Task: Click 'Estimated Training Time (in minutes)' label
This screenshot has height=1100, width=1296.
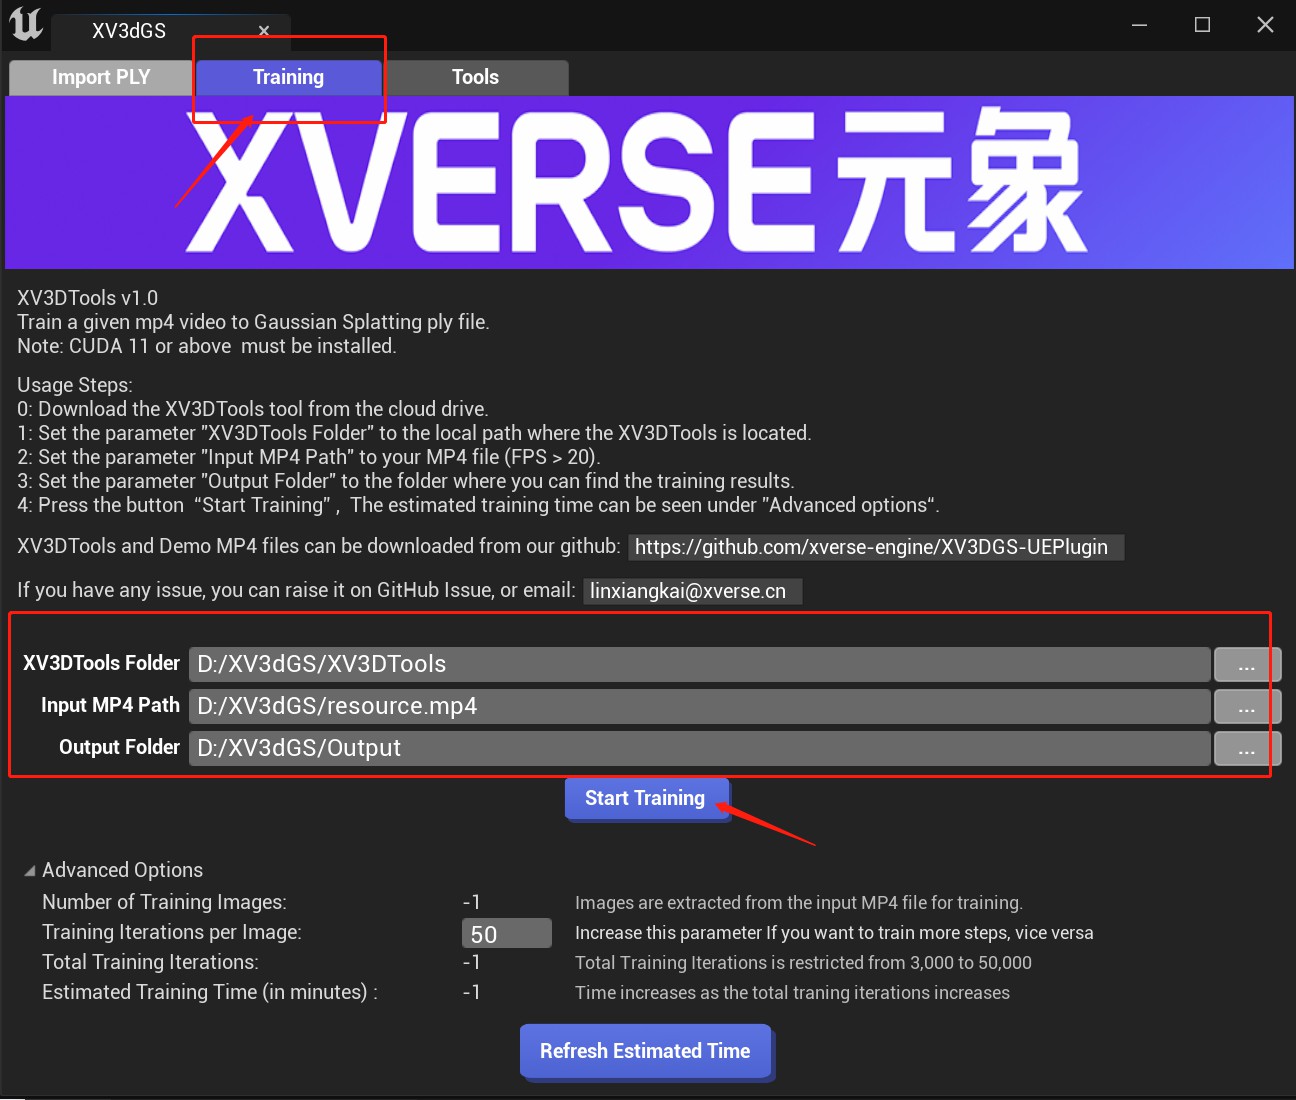Action: pyautogui.click(x=210, y=992)
